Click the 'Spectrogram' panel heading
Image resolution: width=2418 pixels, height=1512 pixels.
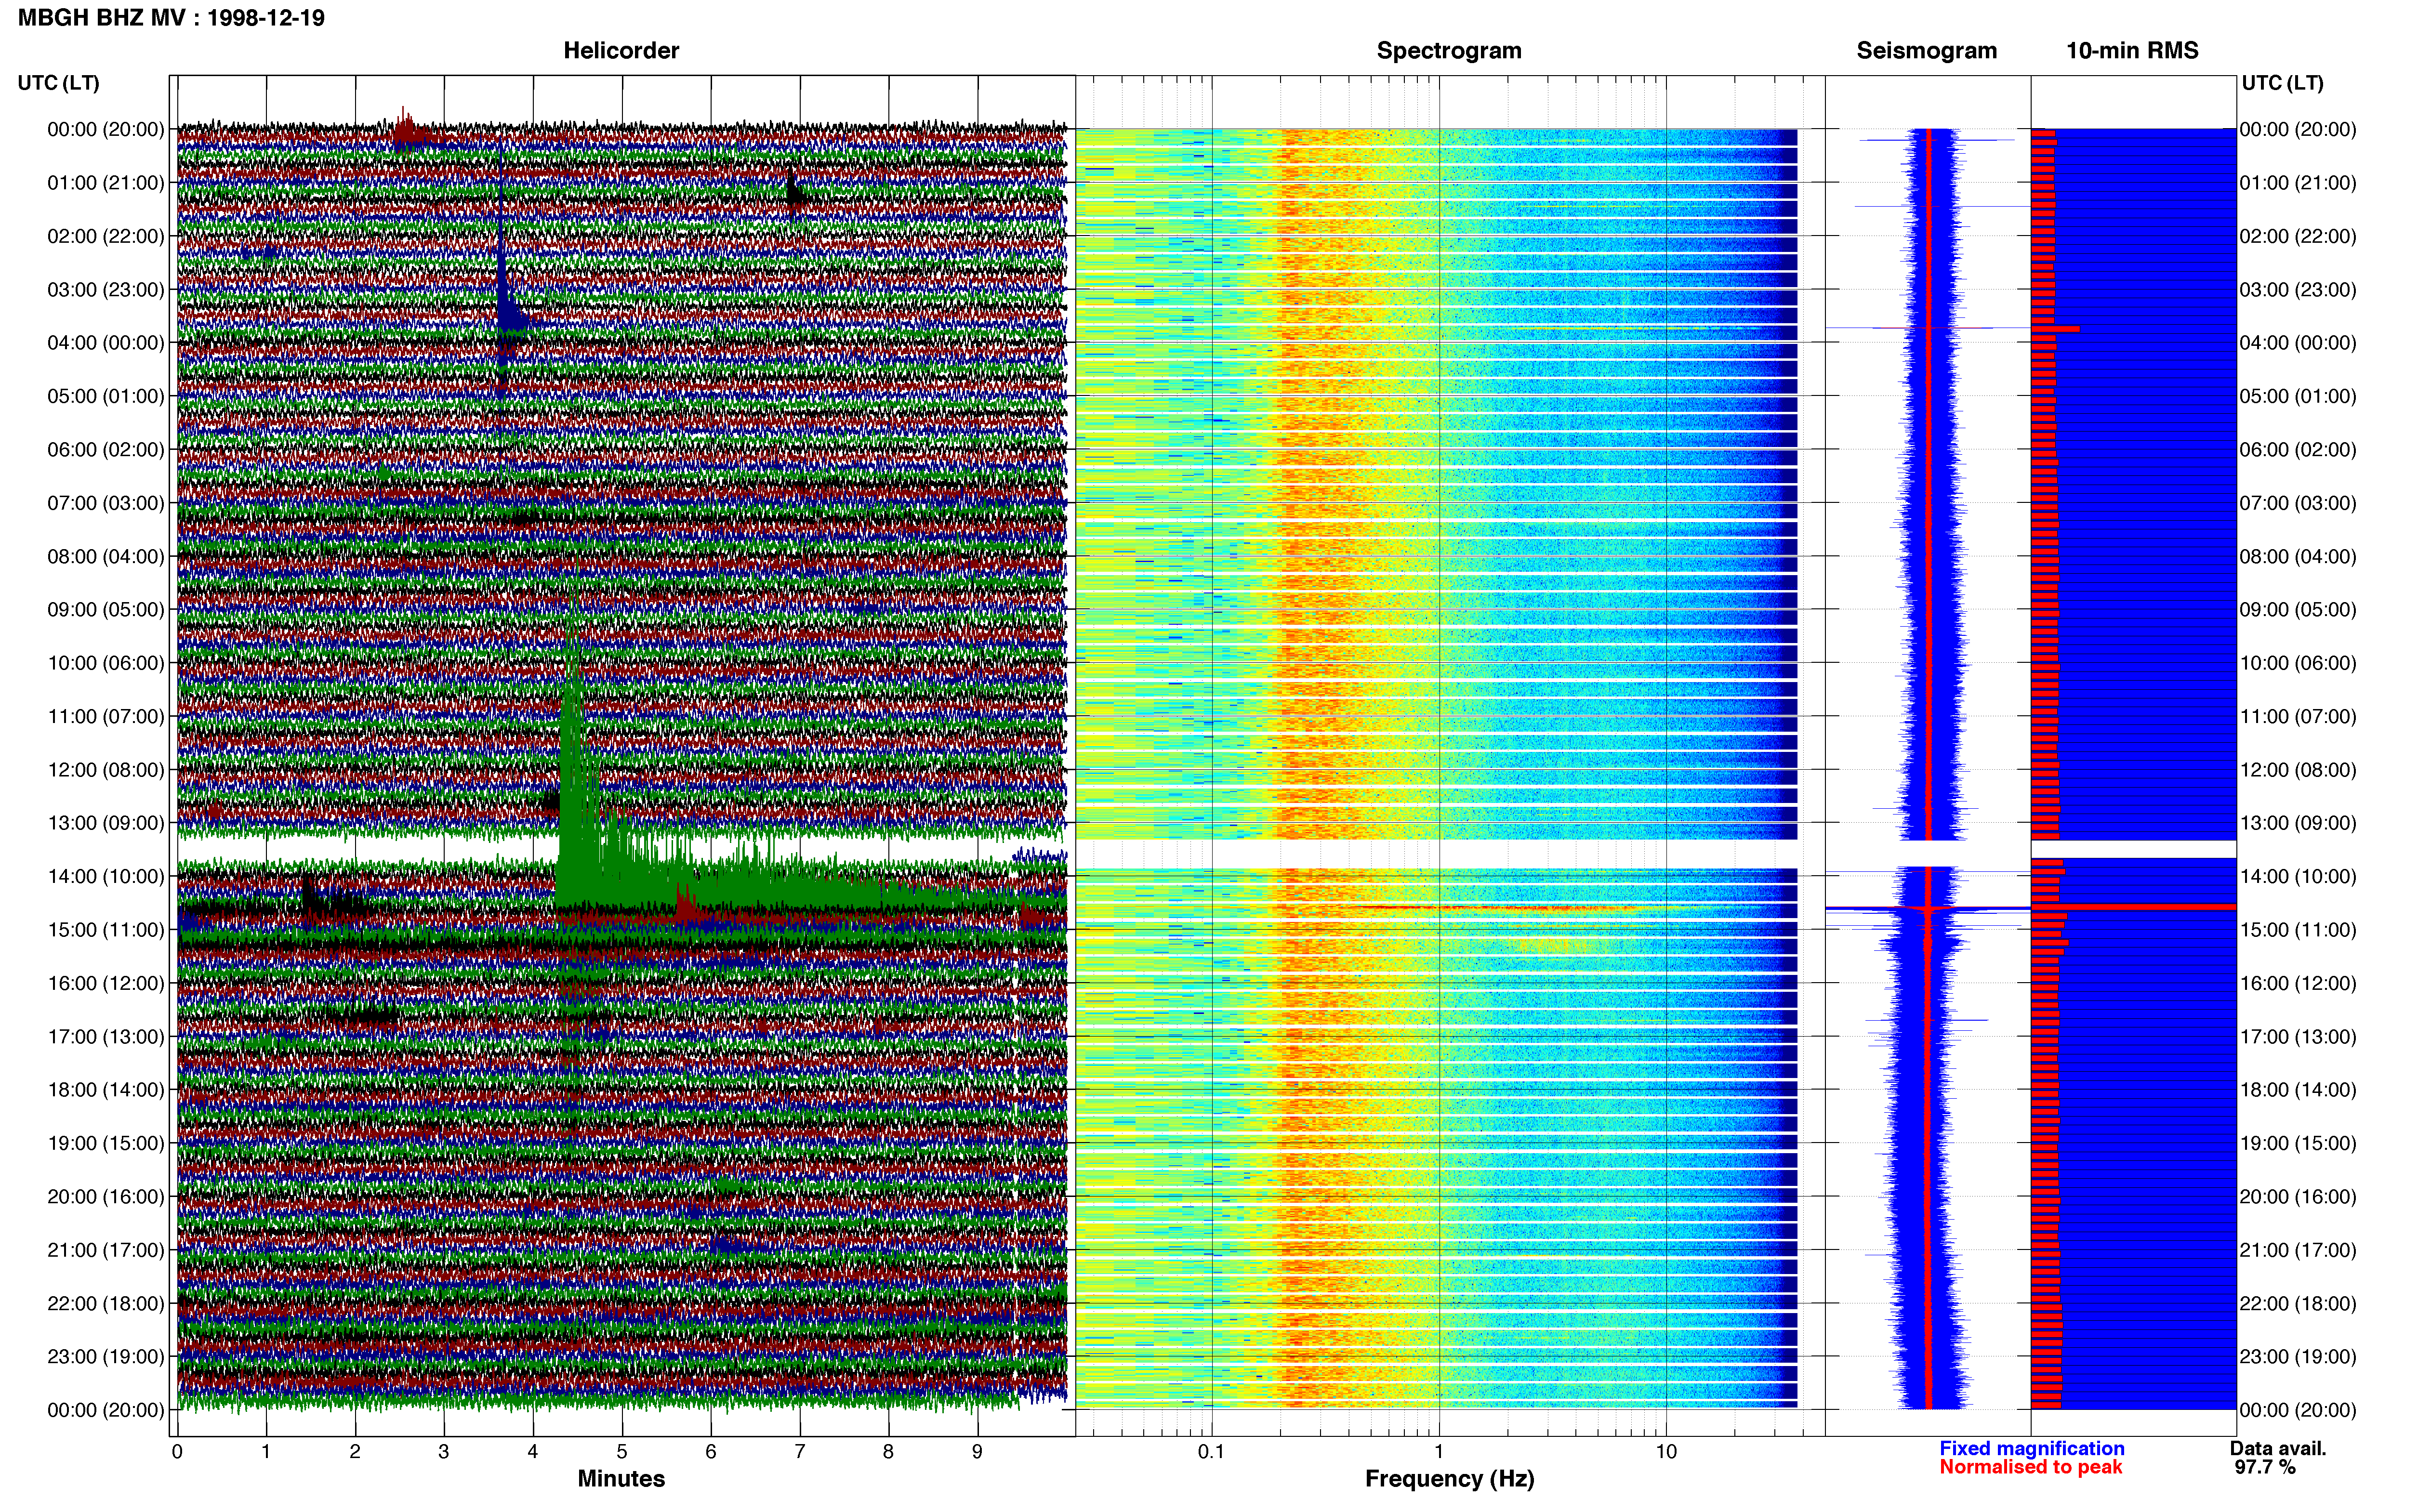1449,50
